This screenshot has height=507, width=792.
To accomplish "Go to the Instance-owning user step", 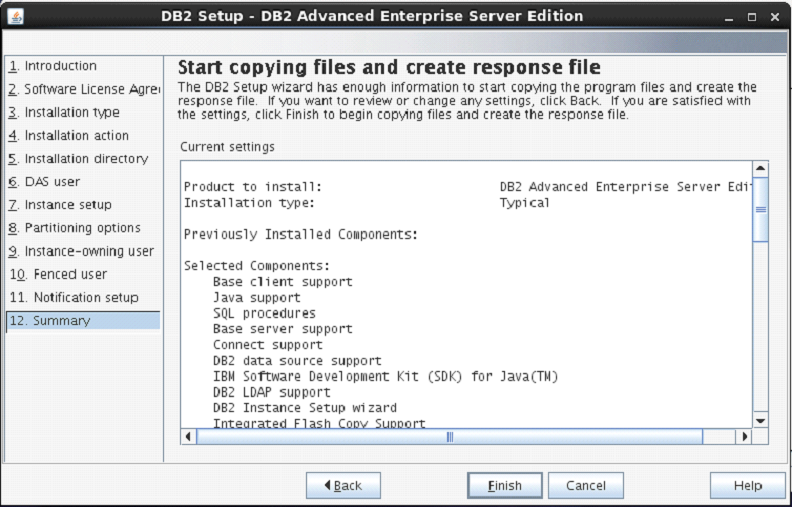I will coord(81,251).
